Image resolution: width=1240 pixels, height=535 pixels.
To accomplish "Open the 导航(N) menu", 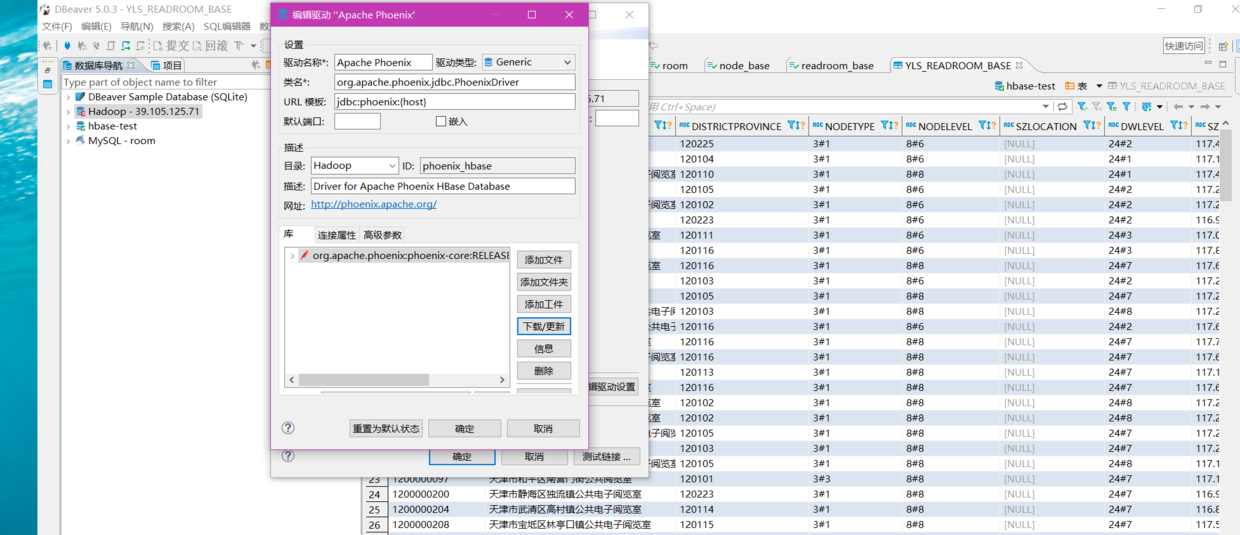I will pos(137,26).
